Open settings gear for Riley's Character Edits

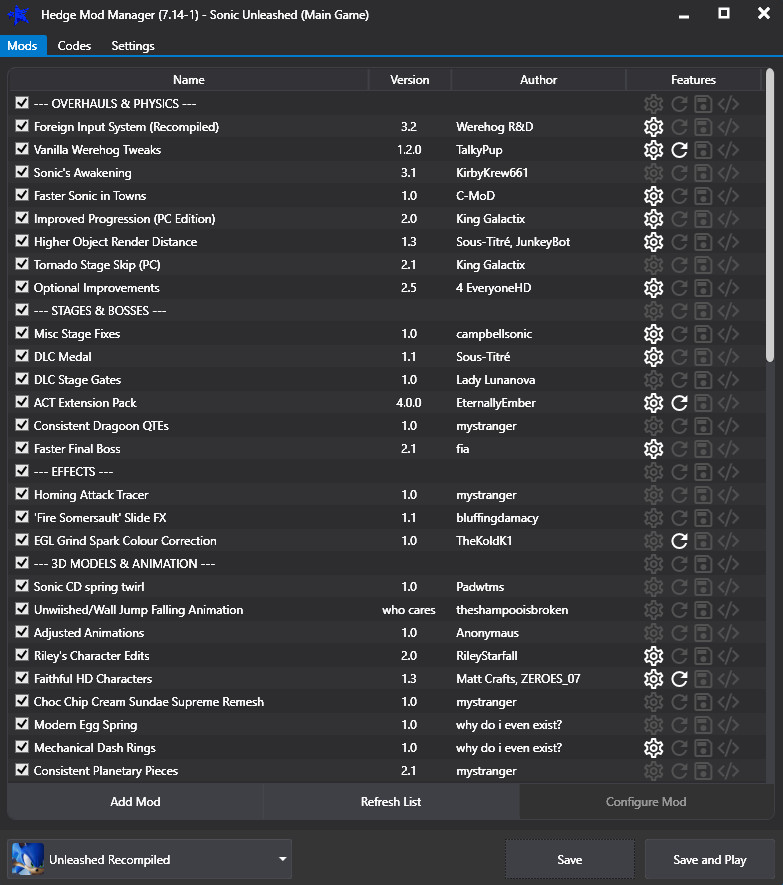point(653,656)
